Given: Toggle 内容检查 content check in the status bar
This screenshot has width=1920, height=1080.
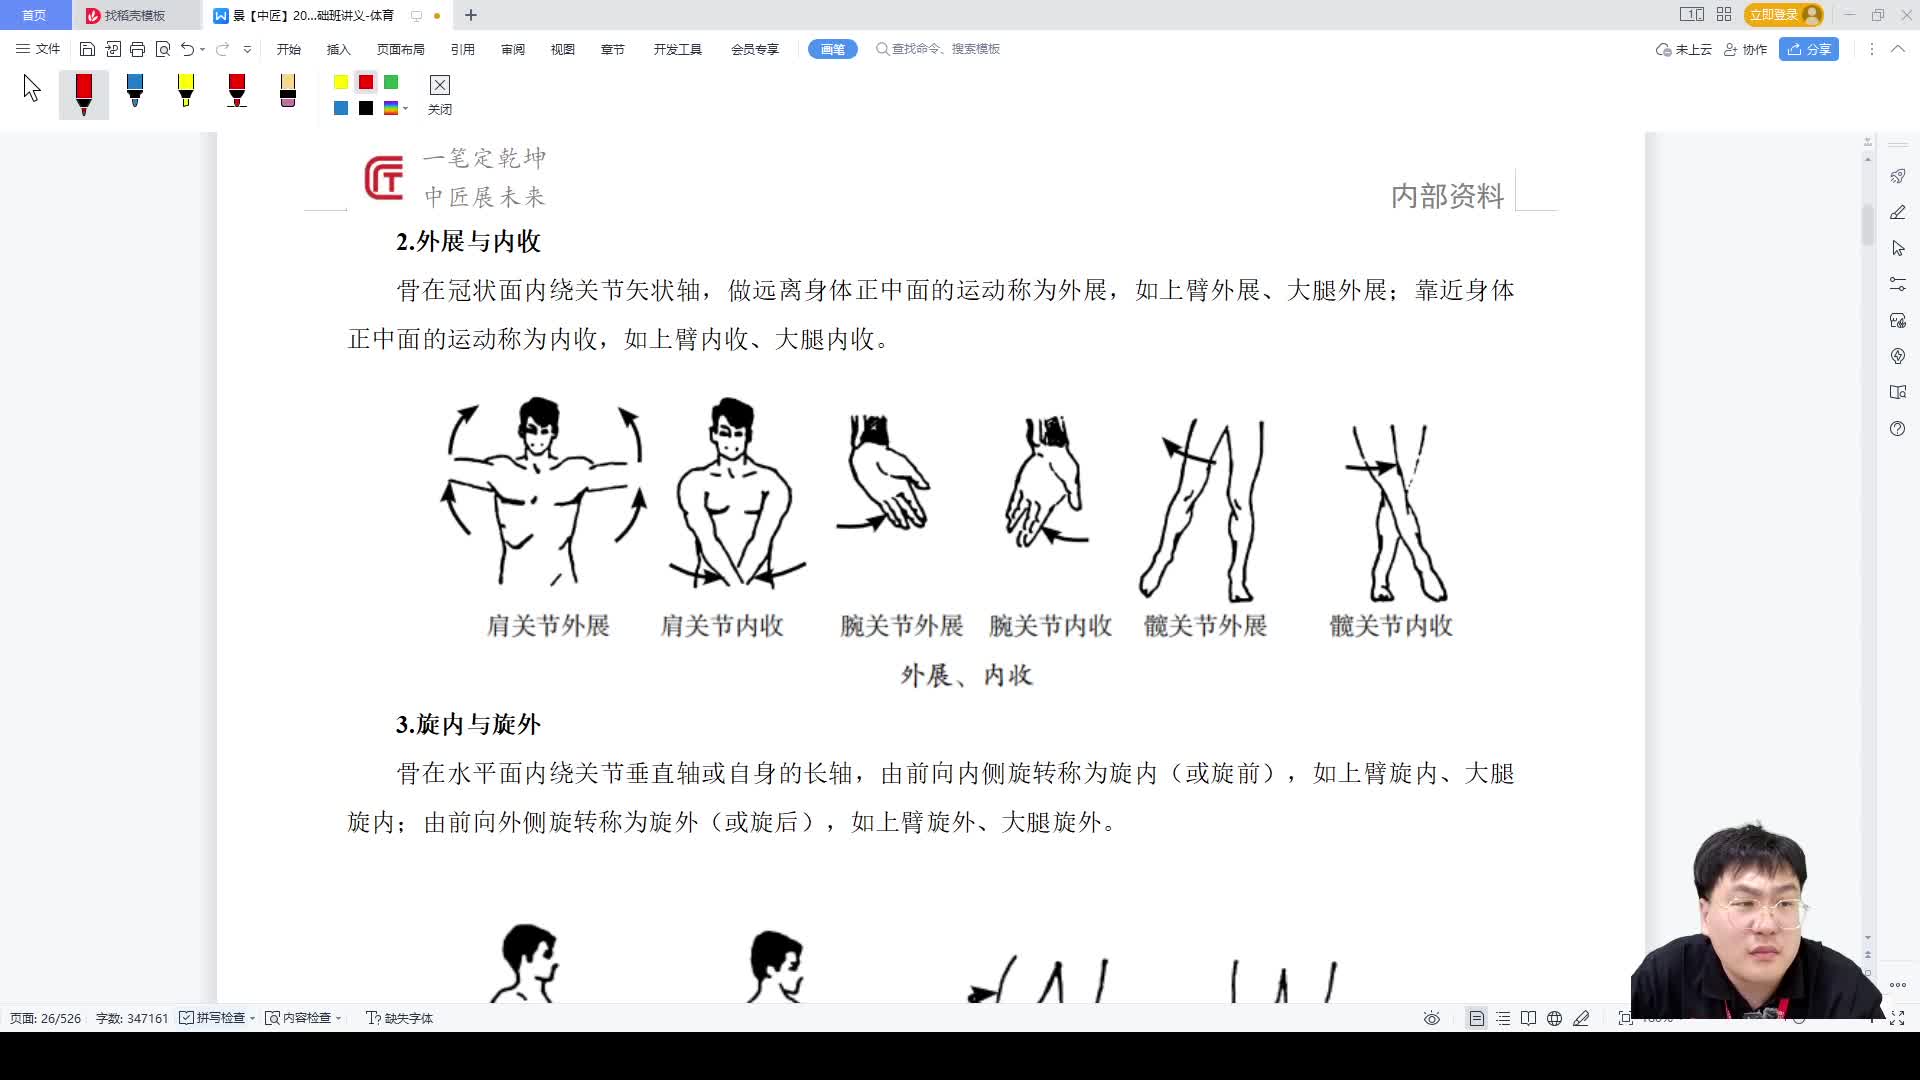Looking at the screenshot, I should (x=302, y=1017).
